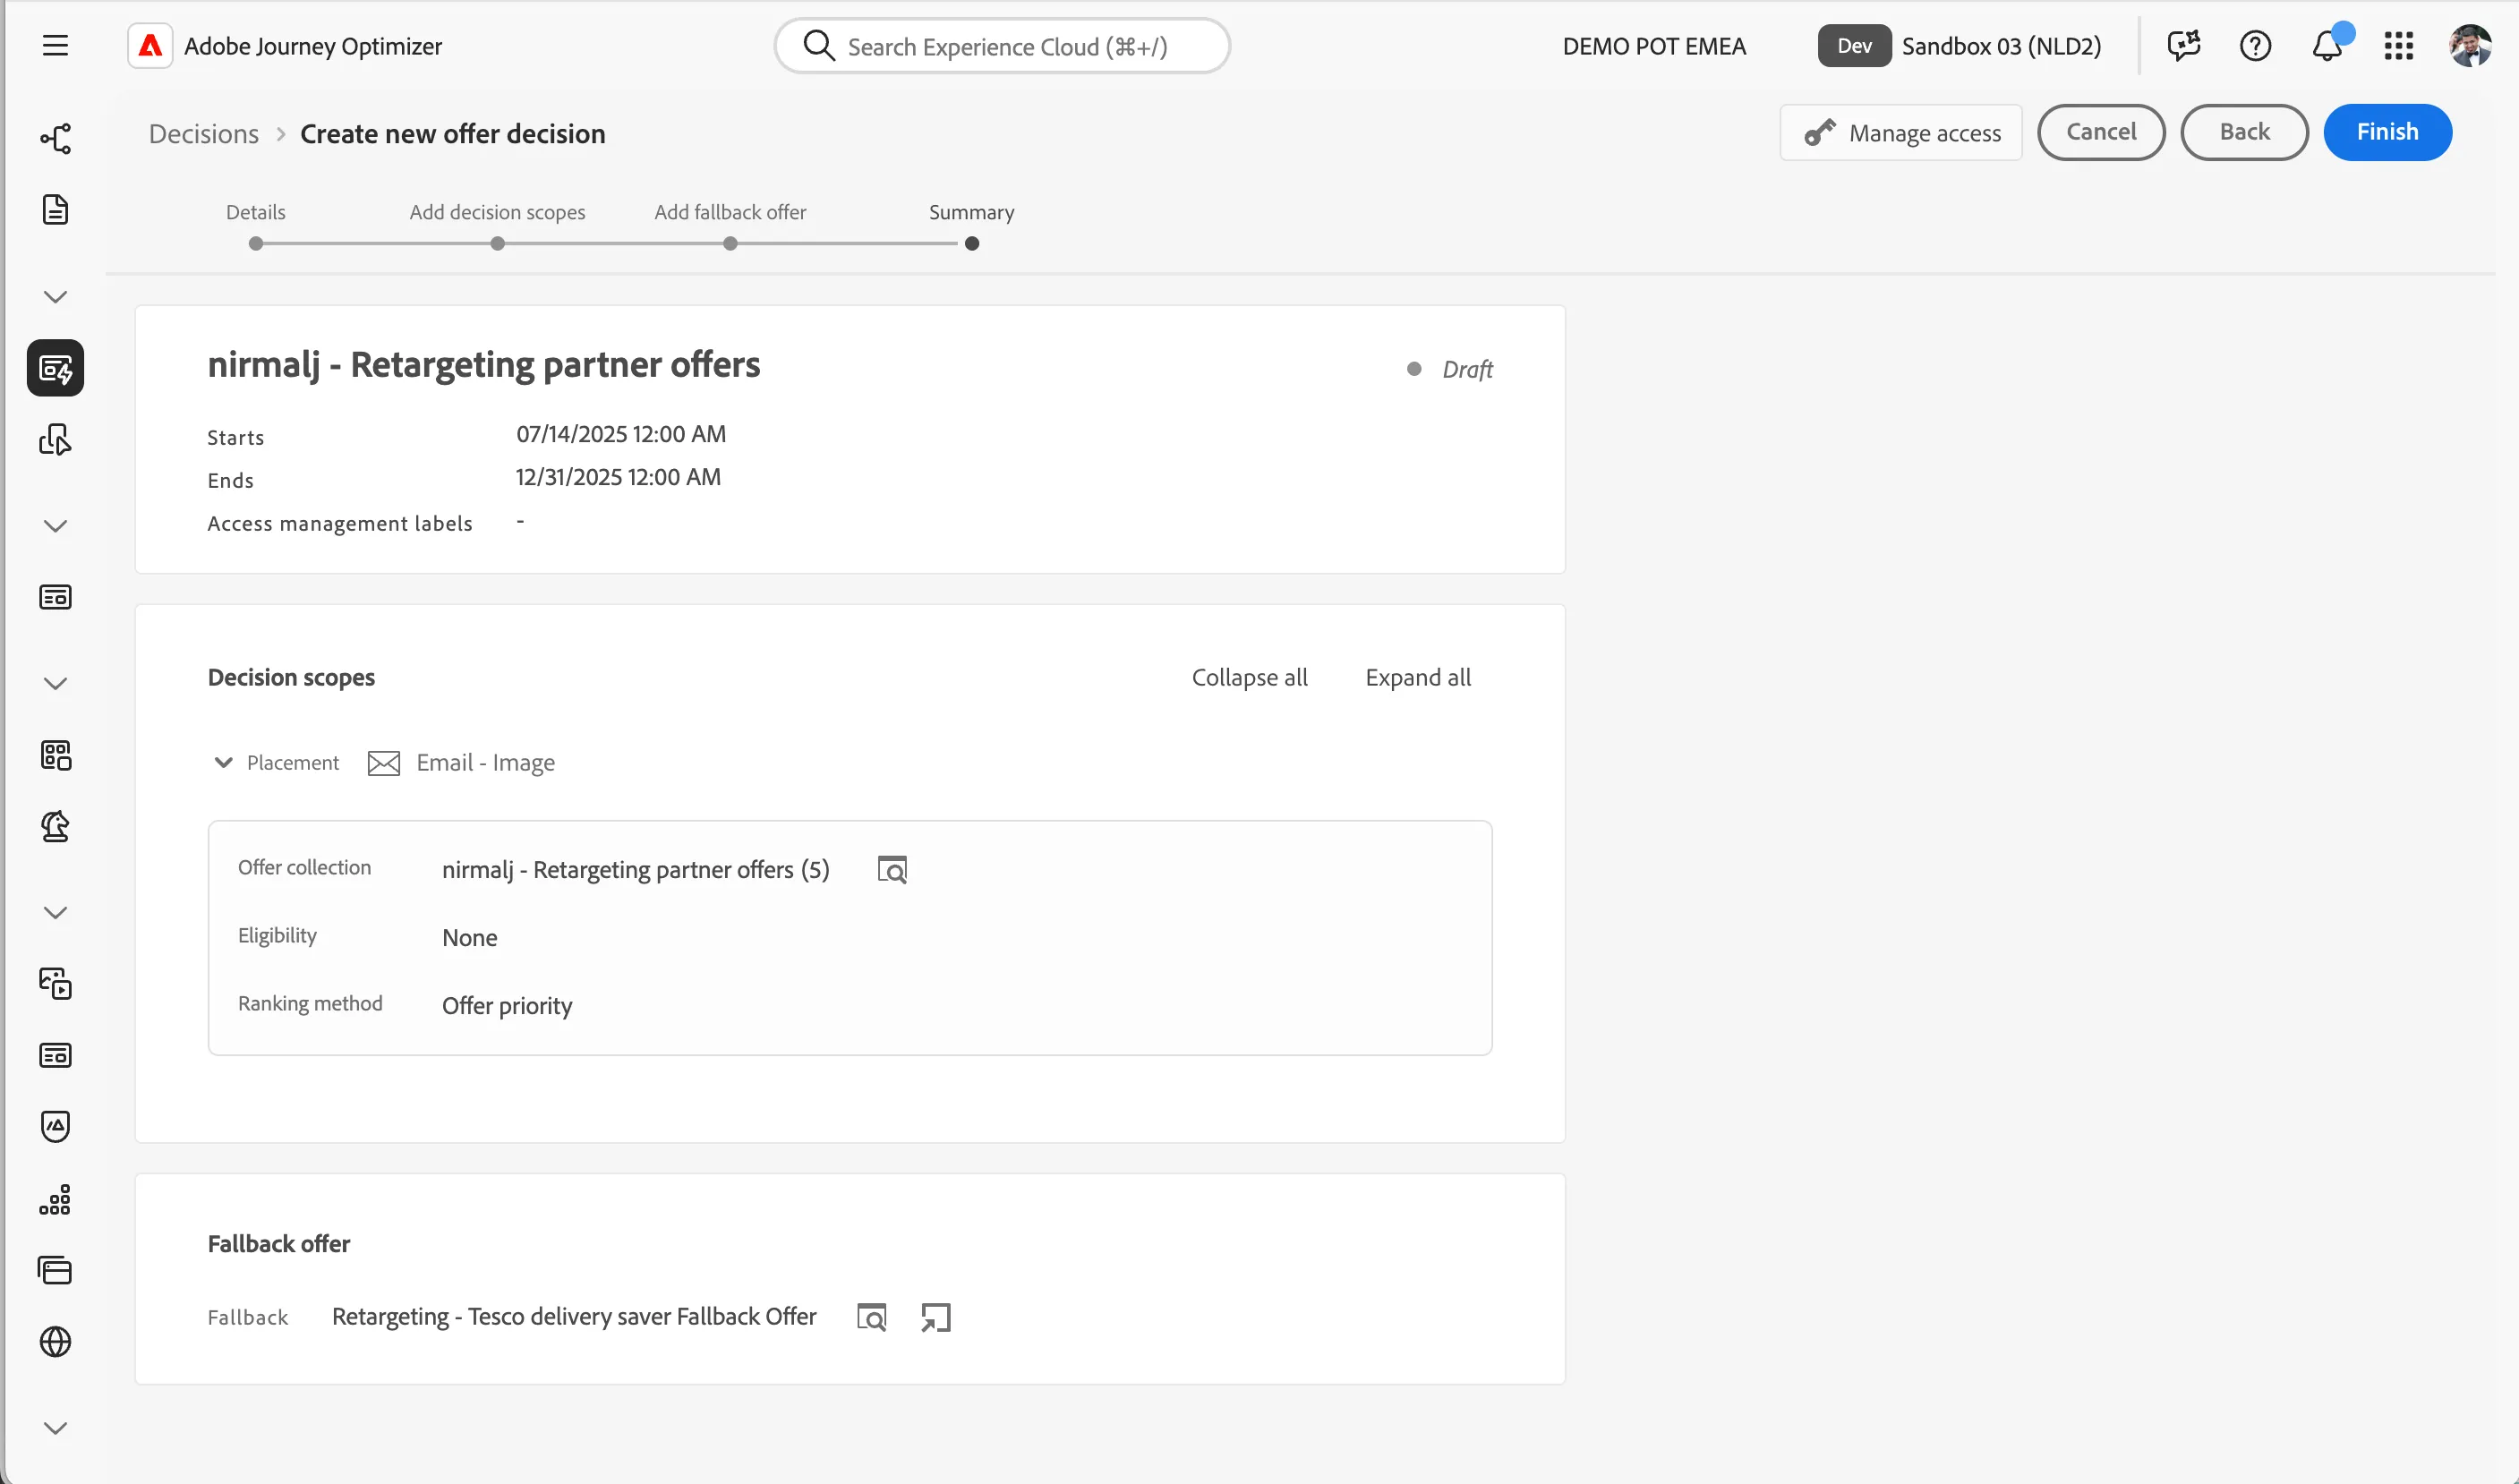This screenshot has width=2519, height=1484.
Task: Preview the offer collection icon
Action: tap(892, 870)
